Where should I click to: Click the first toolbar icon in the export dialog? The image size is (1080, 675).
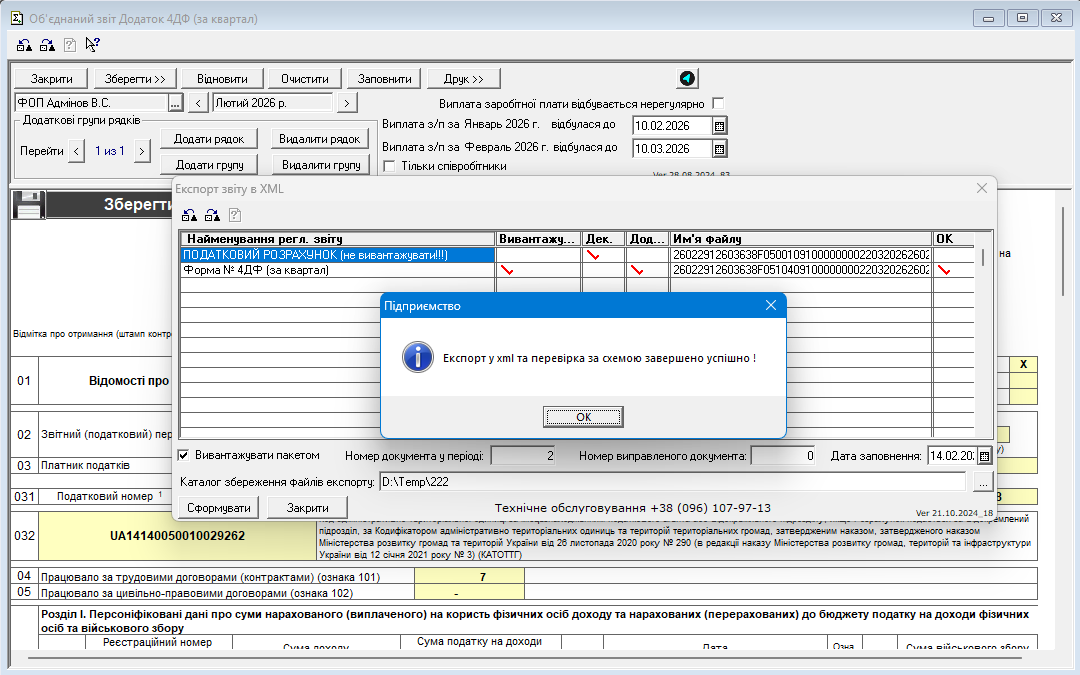[189, 214]
